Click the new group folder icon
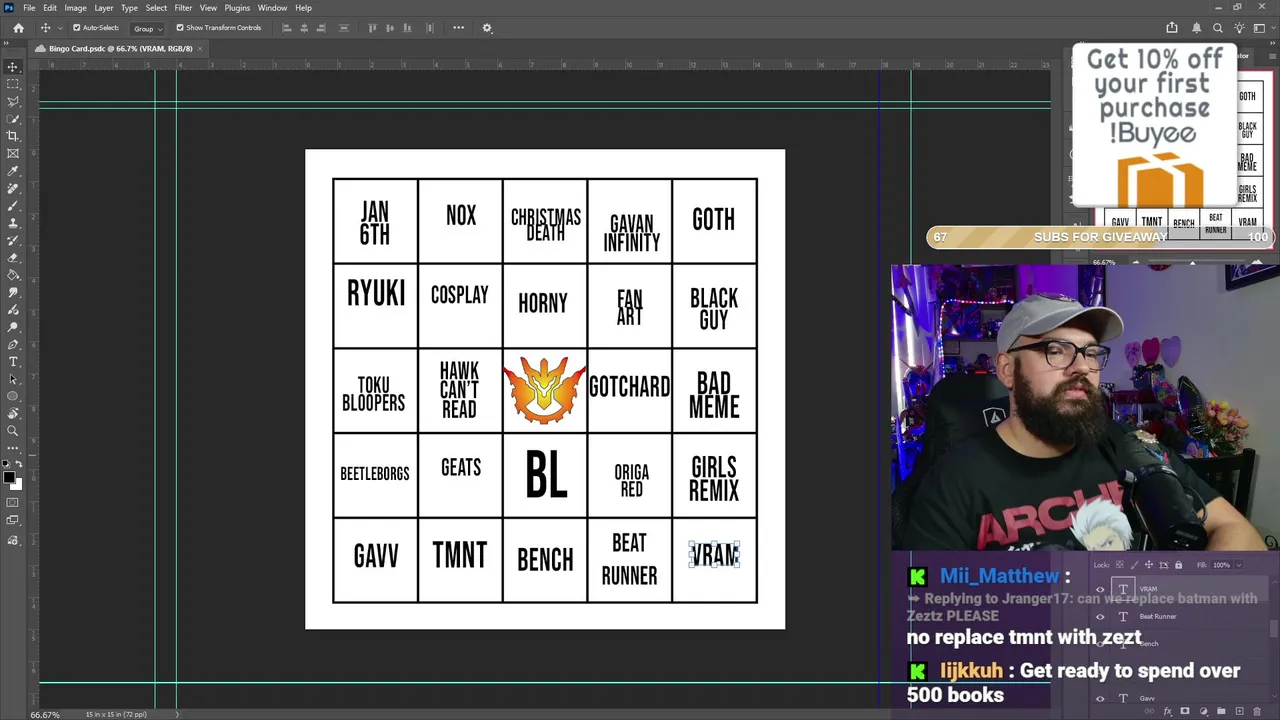The width and height of the screenshot is (1280, 720). [1221, 712]
